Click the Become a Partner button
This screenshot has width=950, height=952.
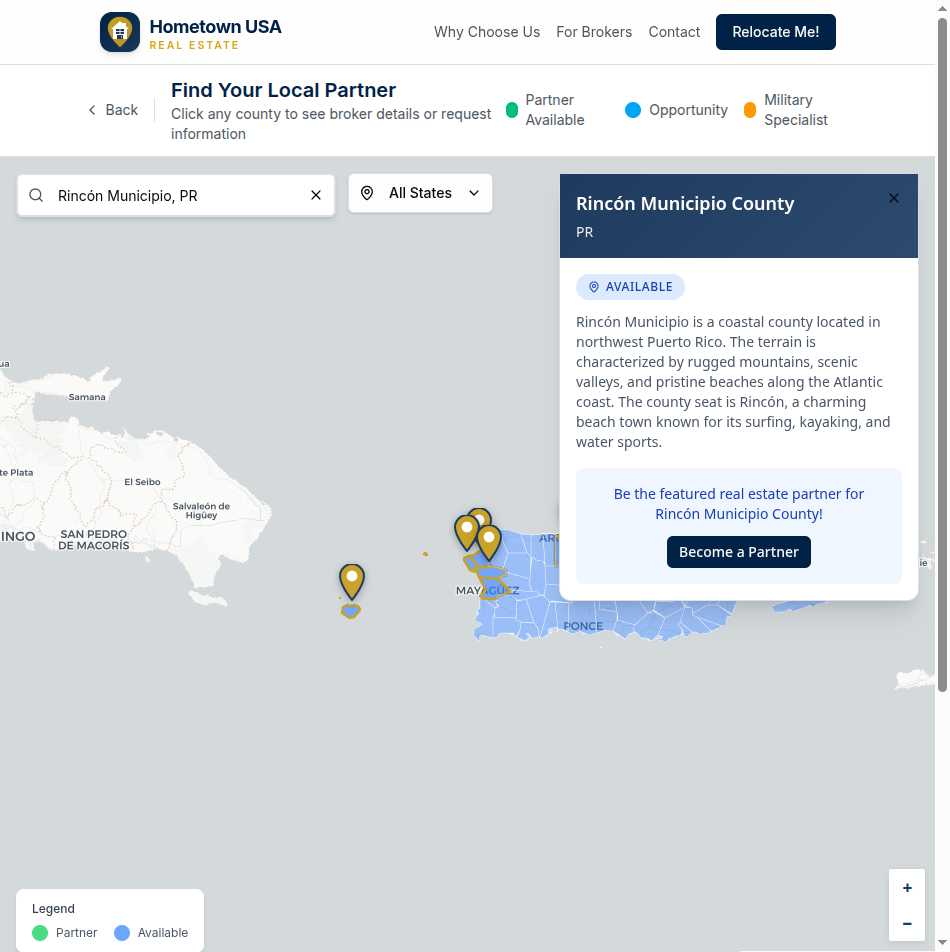[739, 552]
